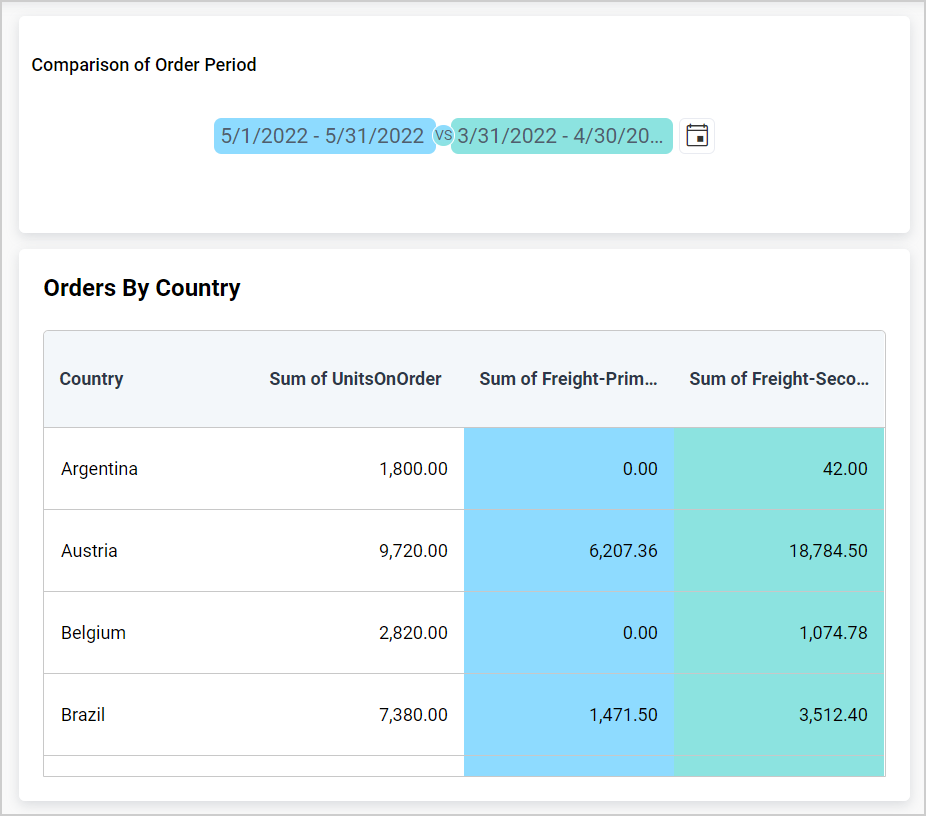Screen dimensions: 926x816
Task: Select the Belgium country cell
Action: 93,633
